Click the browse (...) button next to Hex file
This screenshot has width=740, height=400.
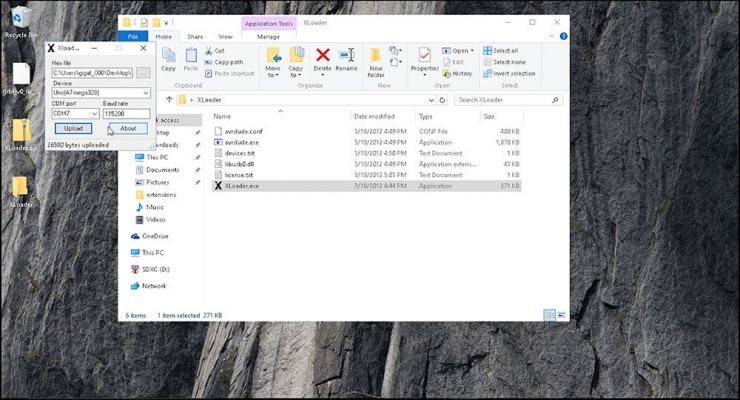point(143,73)
